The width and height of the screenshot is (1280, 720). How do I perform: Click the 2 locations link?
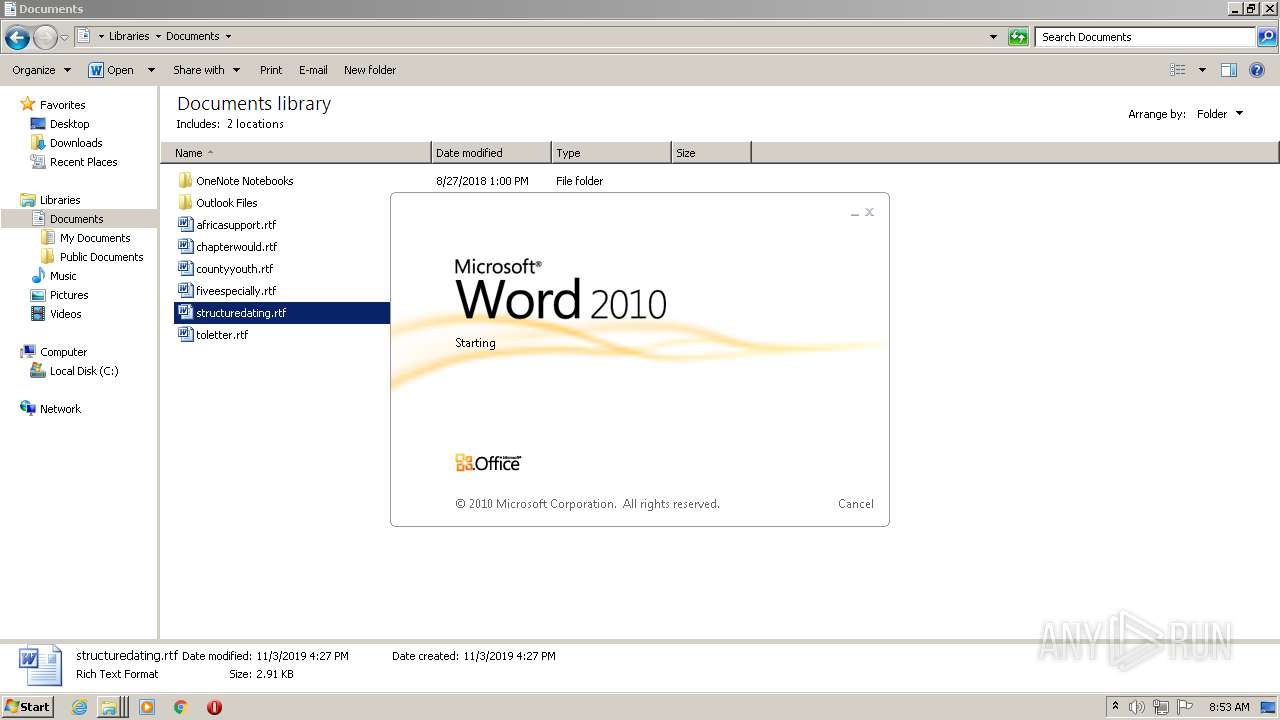pos(255,124)
